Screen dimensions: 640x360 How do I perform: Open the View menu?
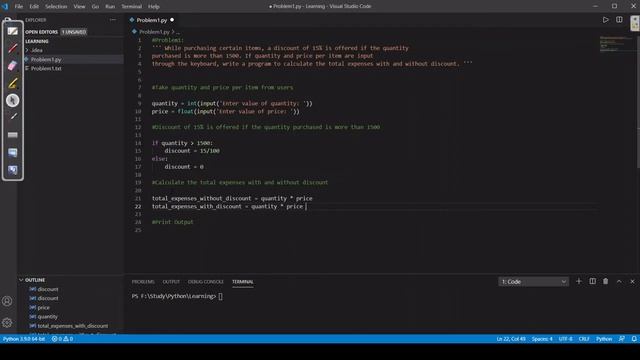(x=79, y=7)
